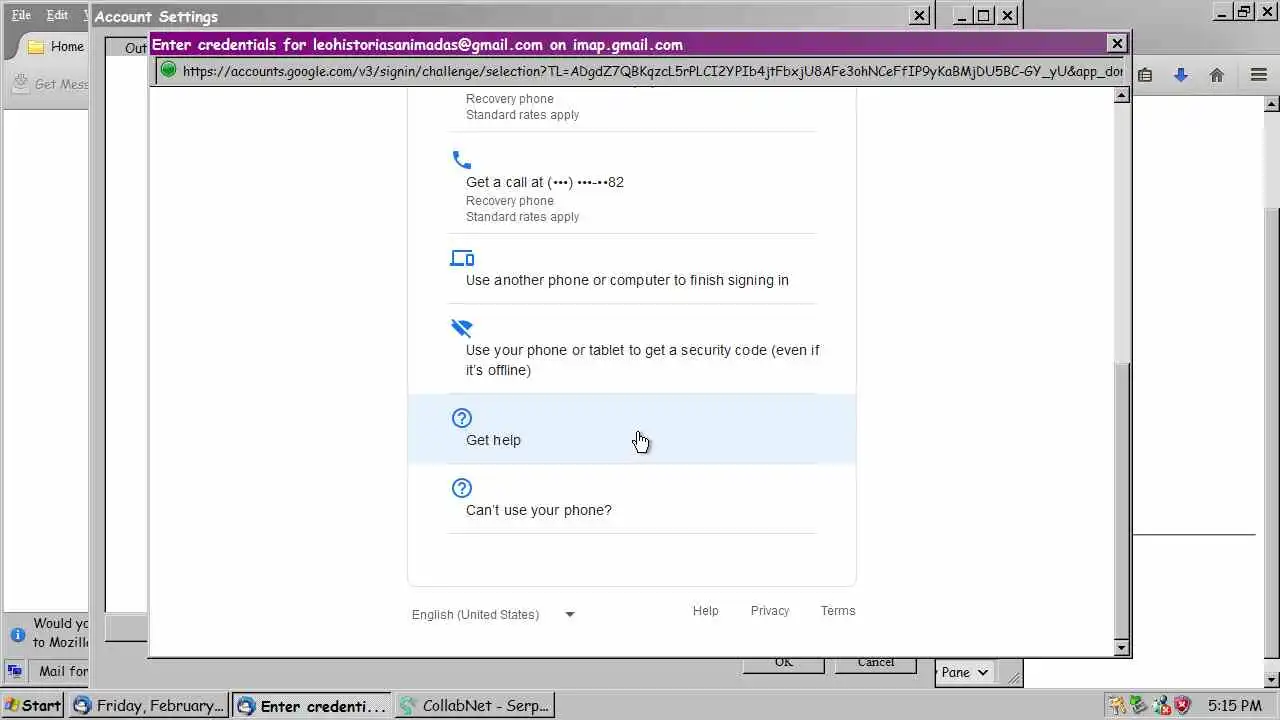Choose Use another phone or computer to finish signing in
Image resolution: width=1280 pixels, height=720 pixels.
[x=632, y=269]
